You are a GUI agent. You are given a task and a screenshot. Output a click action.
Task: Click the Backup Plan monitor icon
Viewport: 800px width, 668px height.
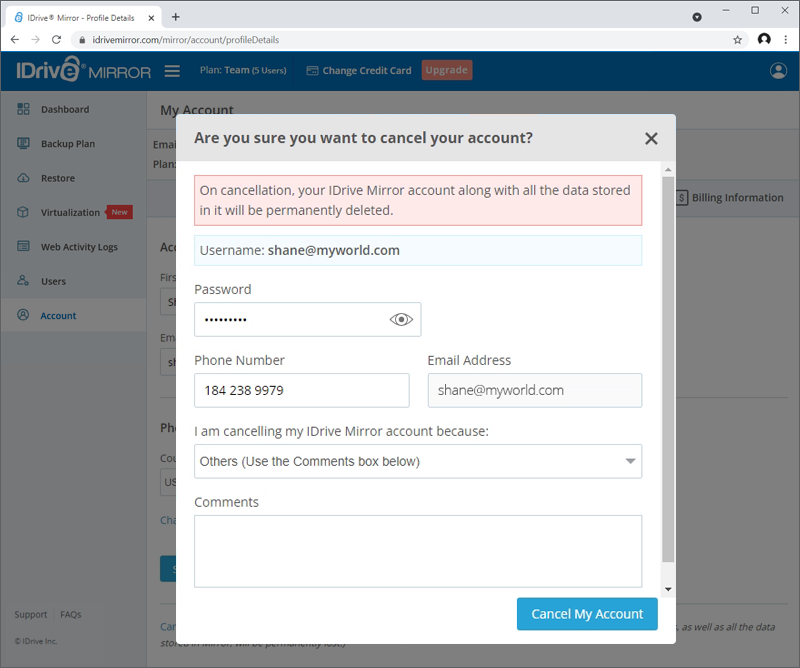tap(23, 143)
